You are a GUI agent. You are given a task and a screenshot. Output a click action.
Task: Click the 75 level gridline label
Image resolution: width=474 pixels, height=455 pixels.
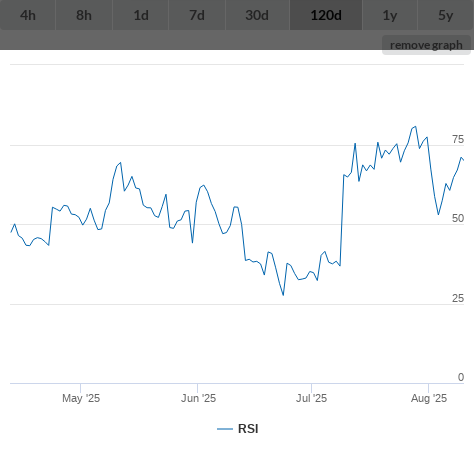click(458, 139)
